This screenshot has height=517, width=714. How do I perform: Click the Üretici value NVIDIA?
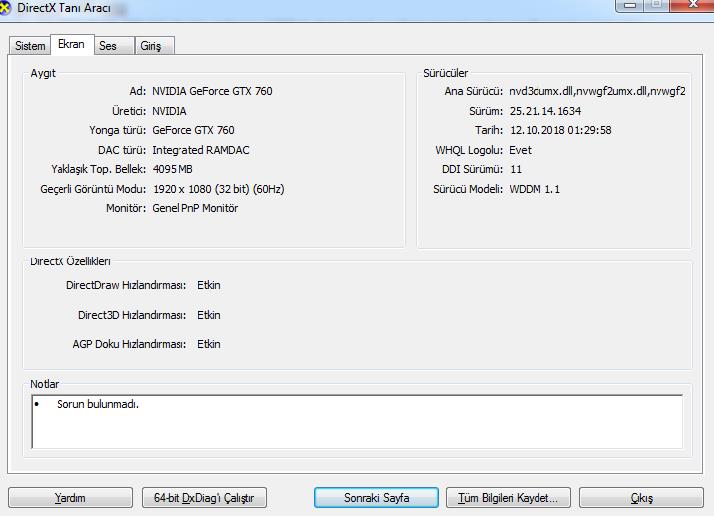pyautogui.click(x=169, y=111)
